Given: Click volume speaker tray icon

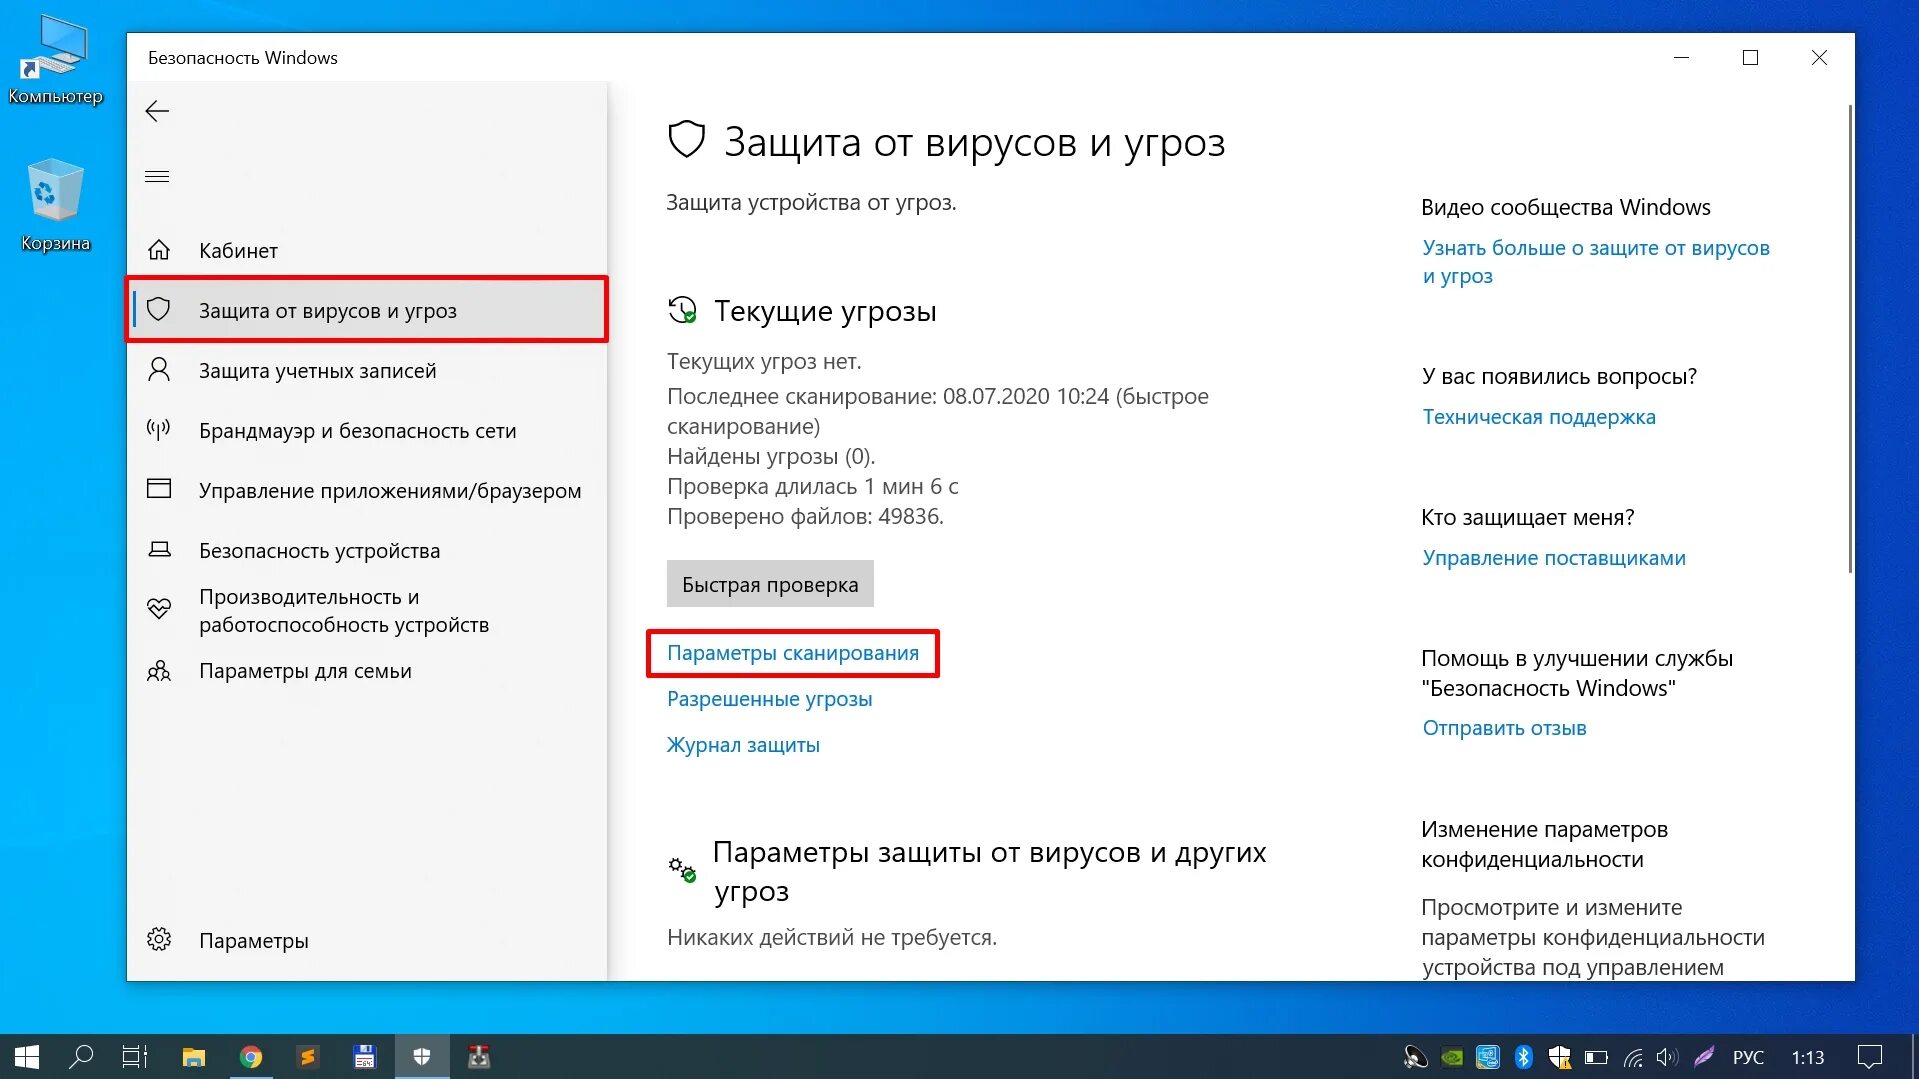Looking at the screenshot, I should tap(1666, 1057).
